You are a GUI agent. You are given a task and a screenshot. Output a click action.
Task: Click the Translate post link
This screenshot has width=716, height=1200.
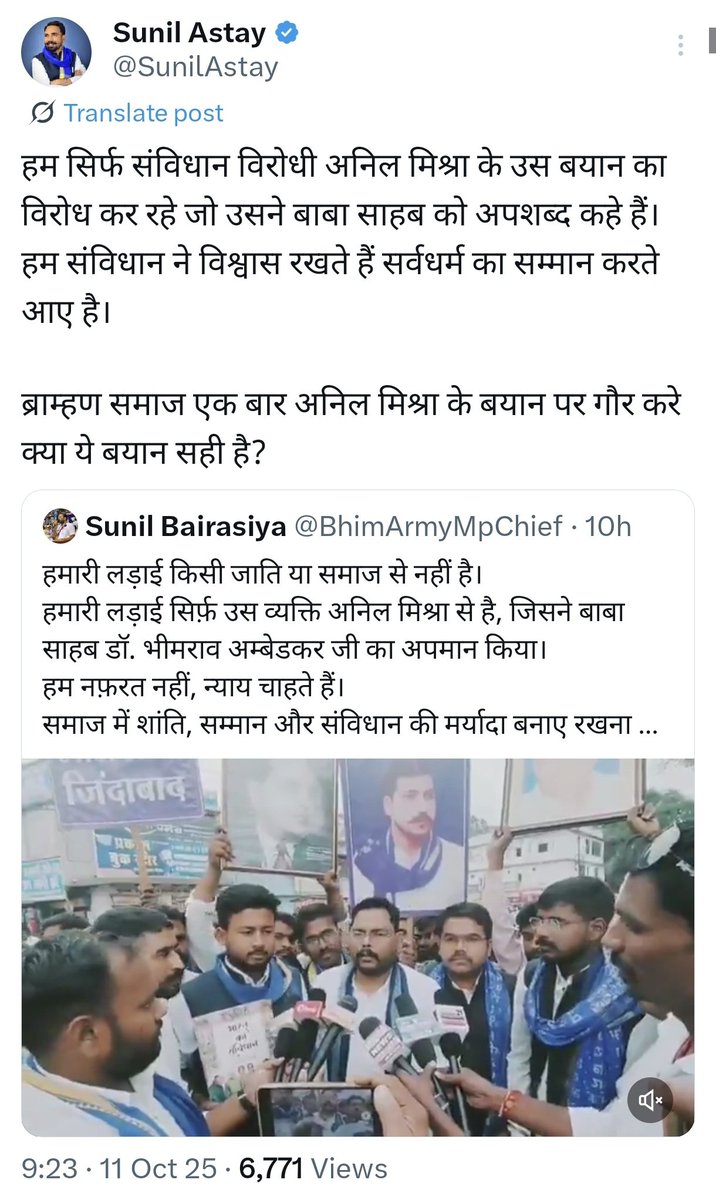(143, 113)
